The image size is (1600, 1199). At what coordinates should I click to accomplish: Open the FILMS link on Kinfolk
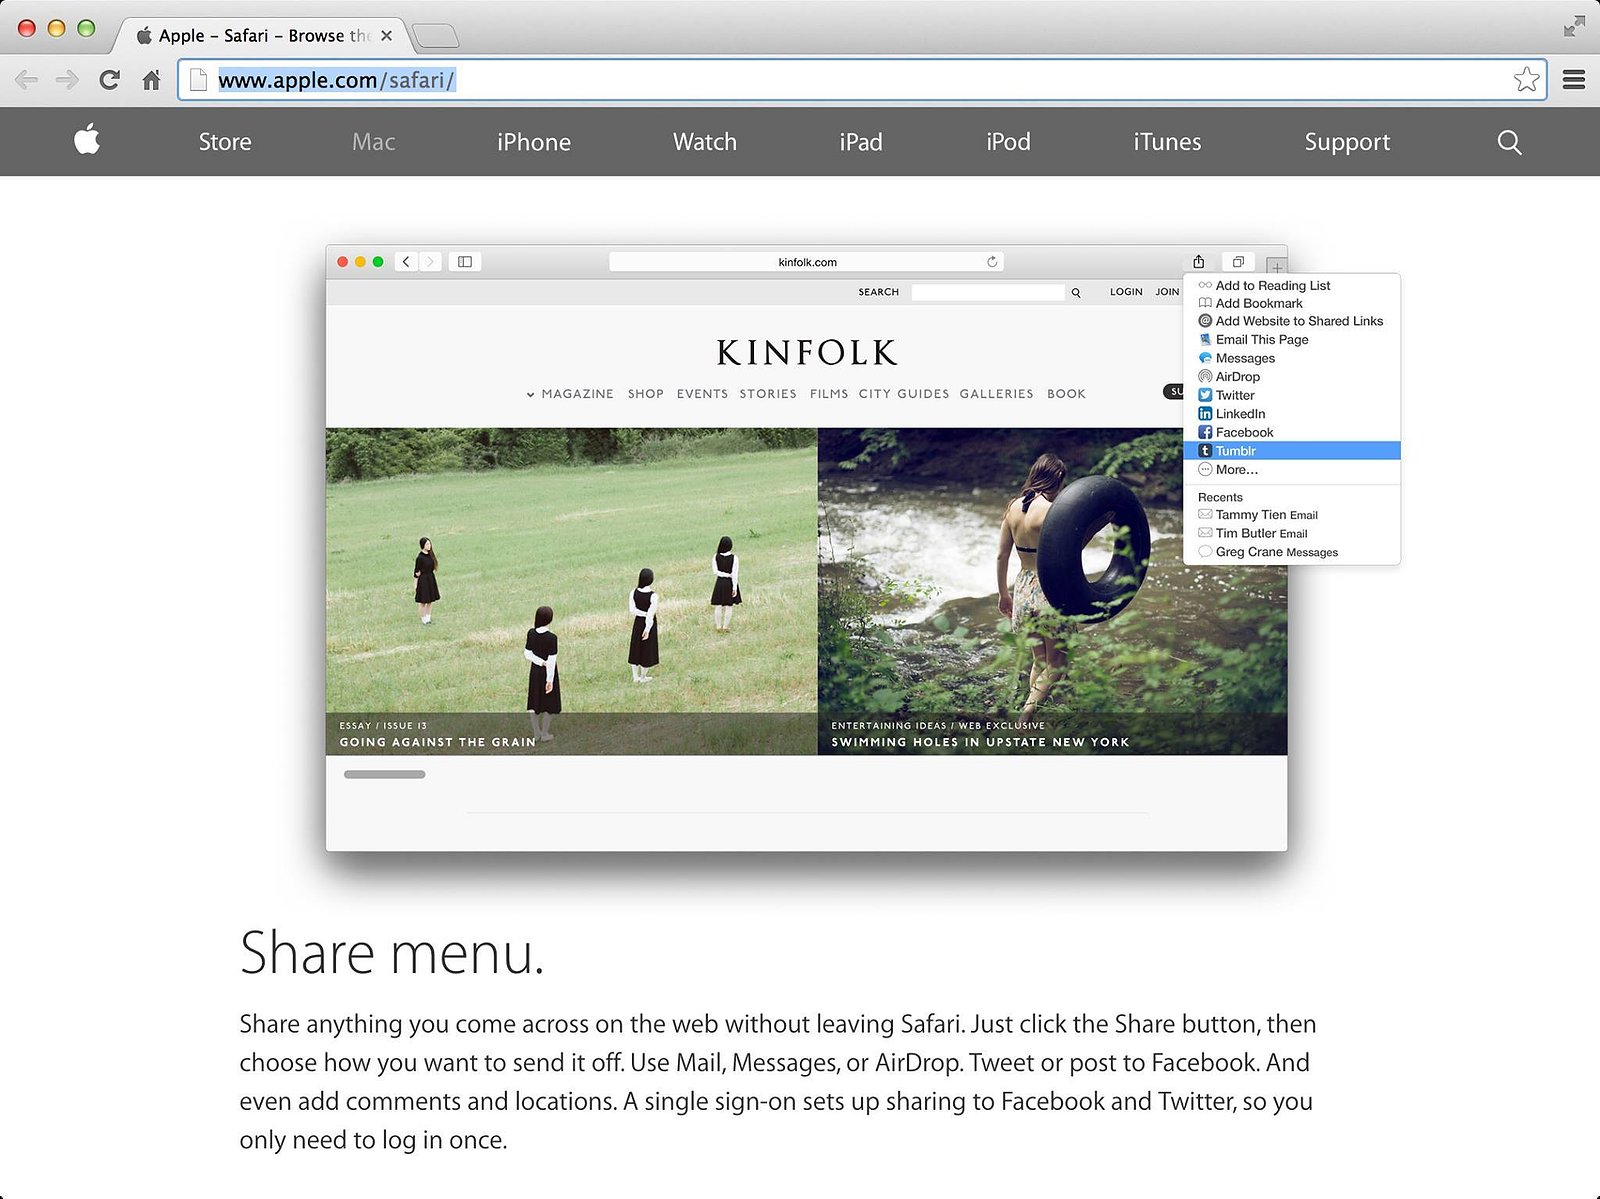829,394
